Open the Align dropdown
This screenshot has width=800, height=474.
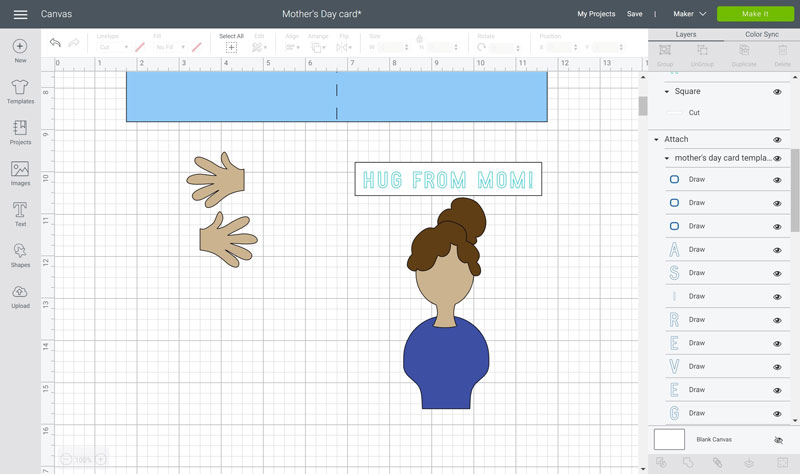tap(292, 47)
